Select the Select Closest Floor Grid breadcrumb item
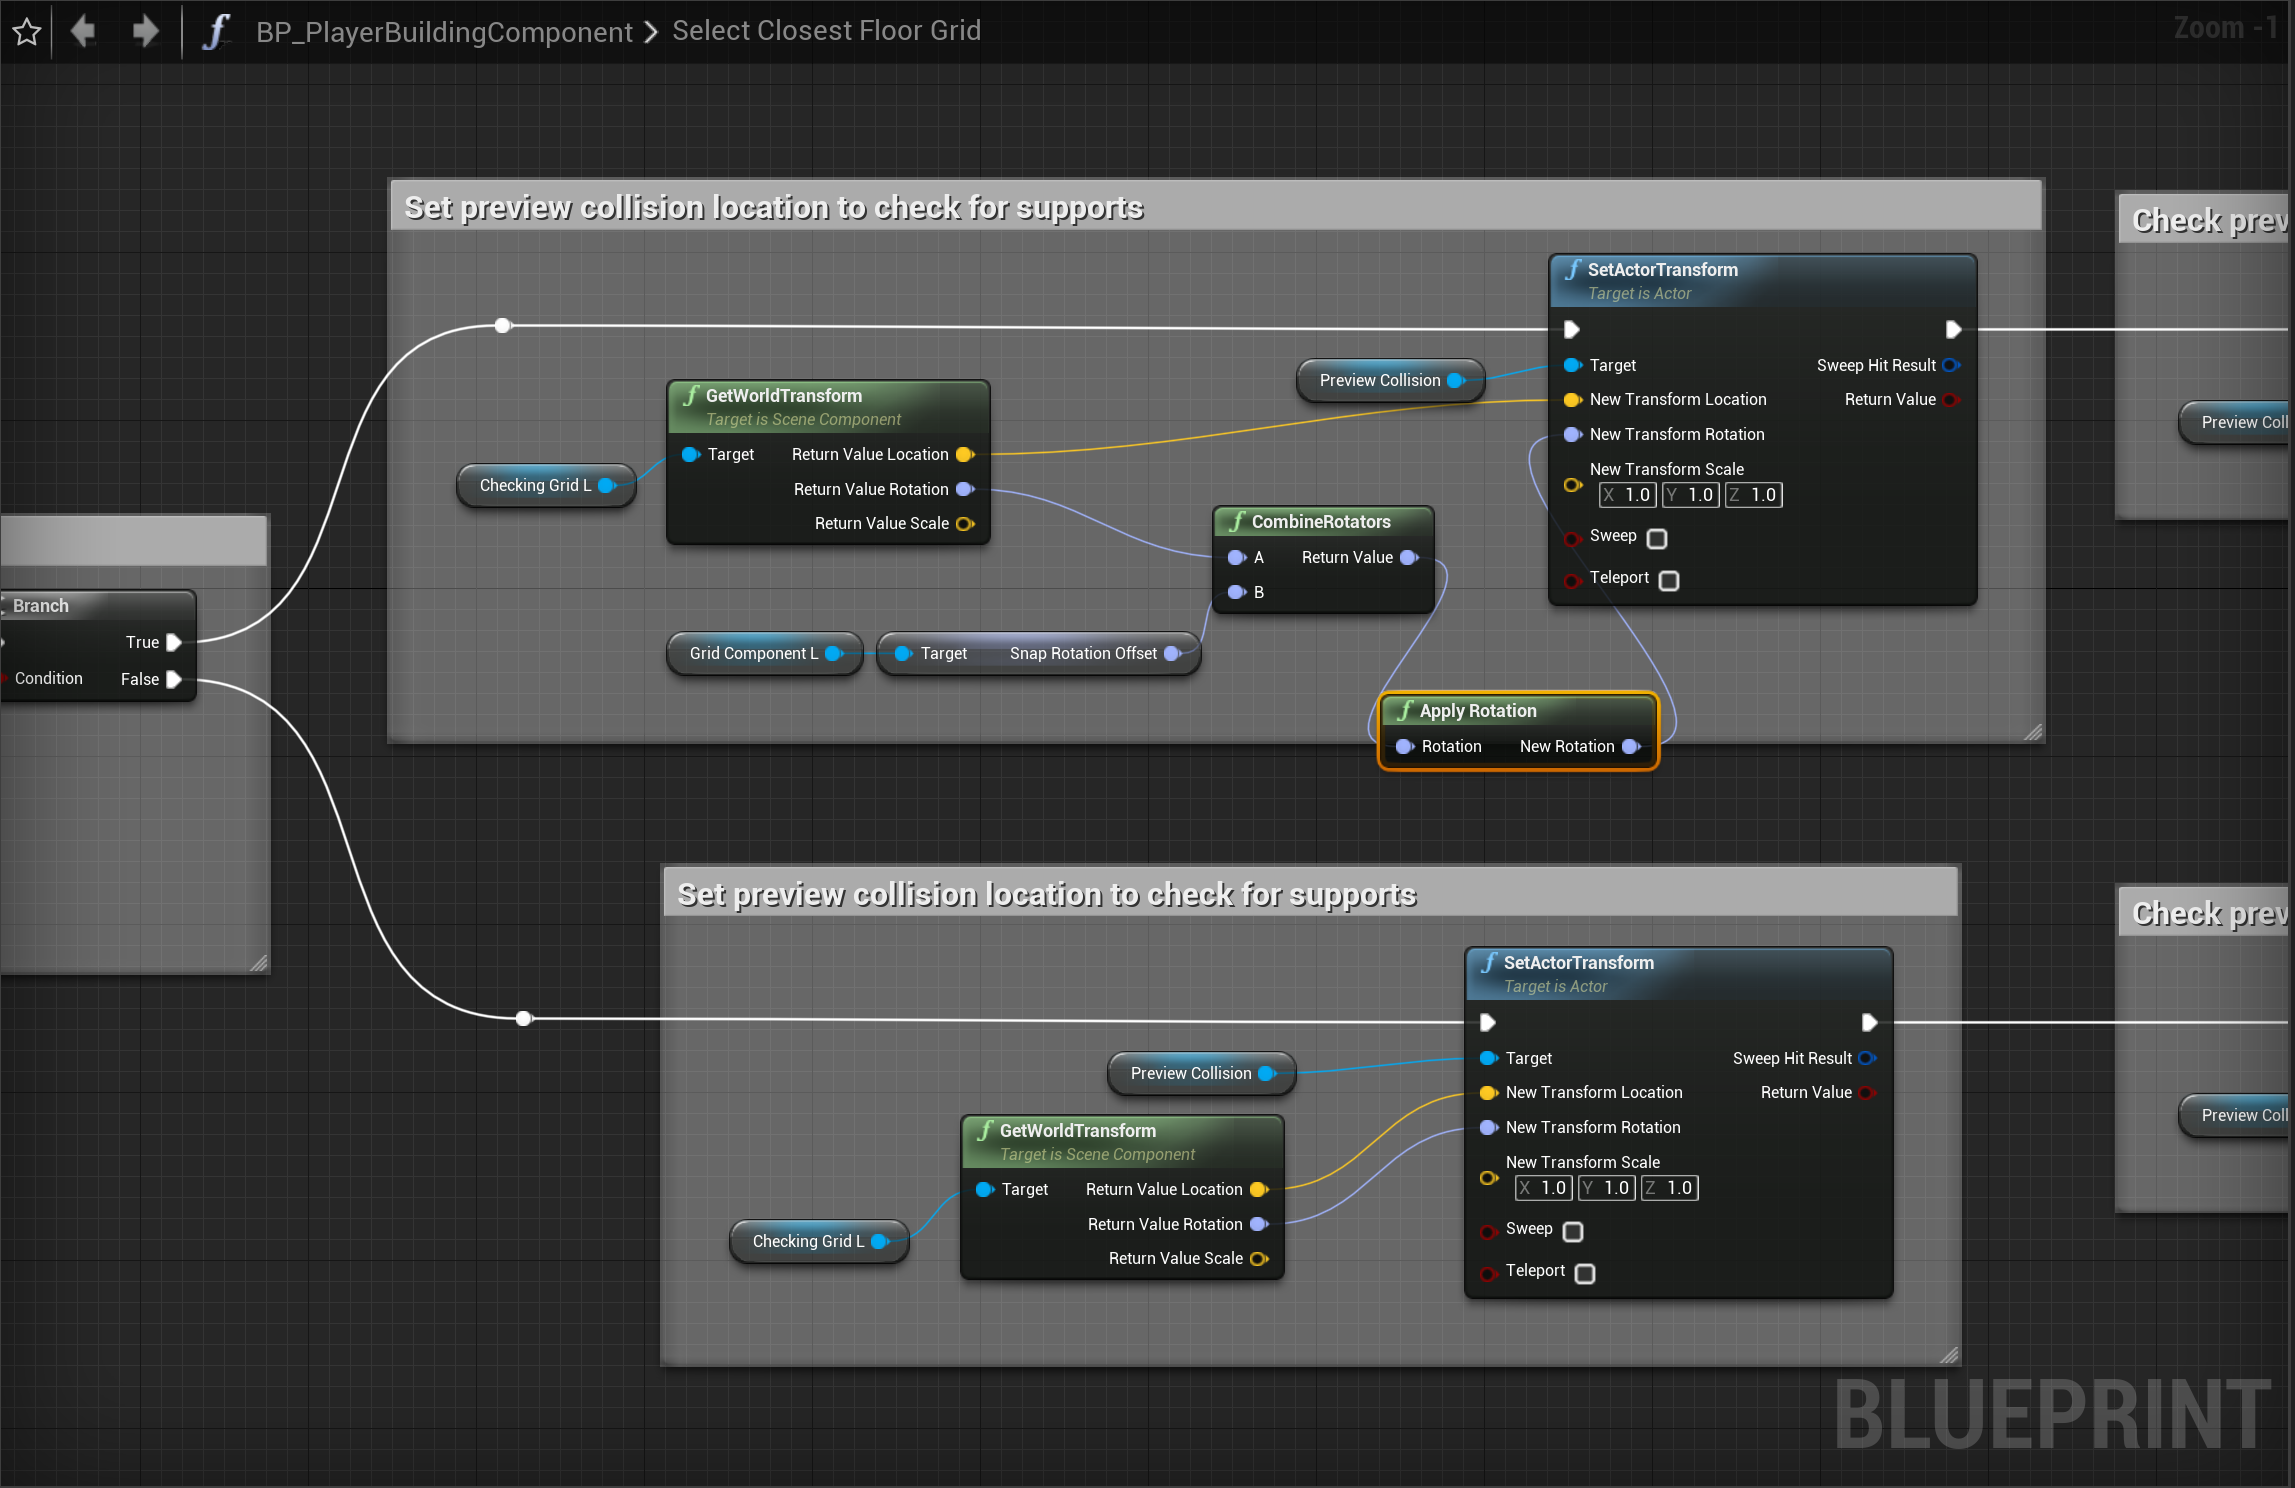Screen dimensions: 2295x1488 (826, 30)
